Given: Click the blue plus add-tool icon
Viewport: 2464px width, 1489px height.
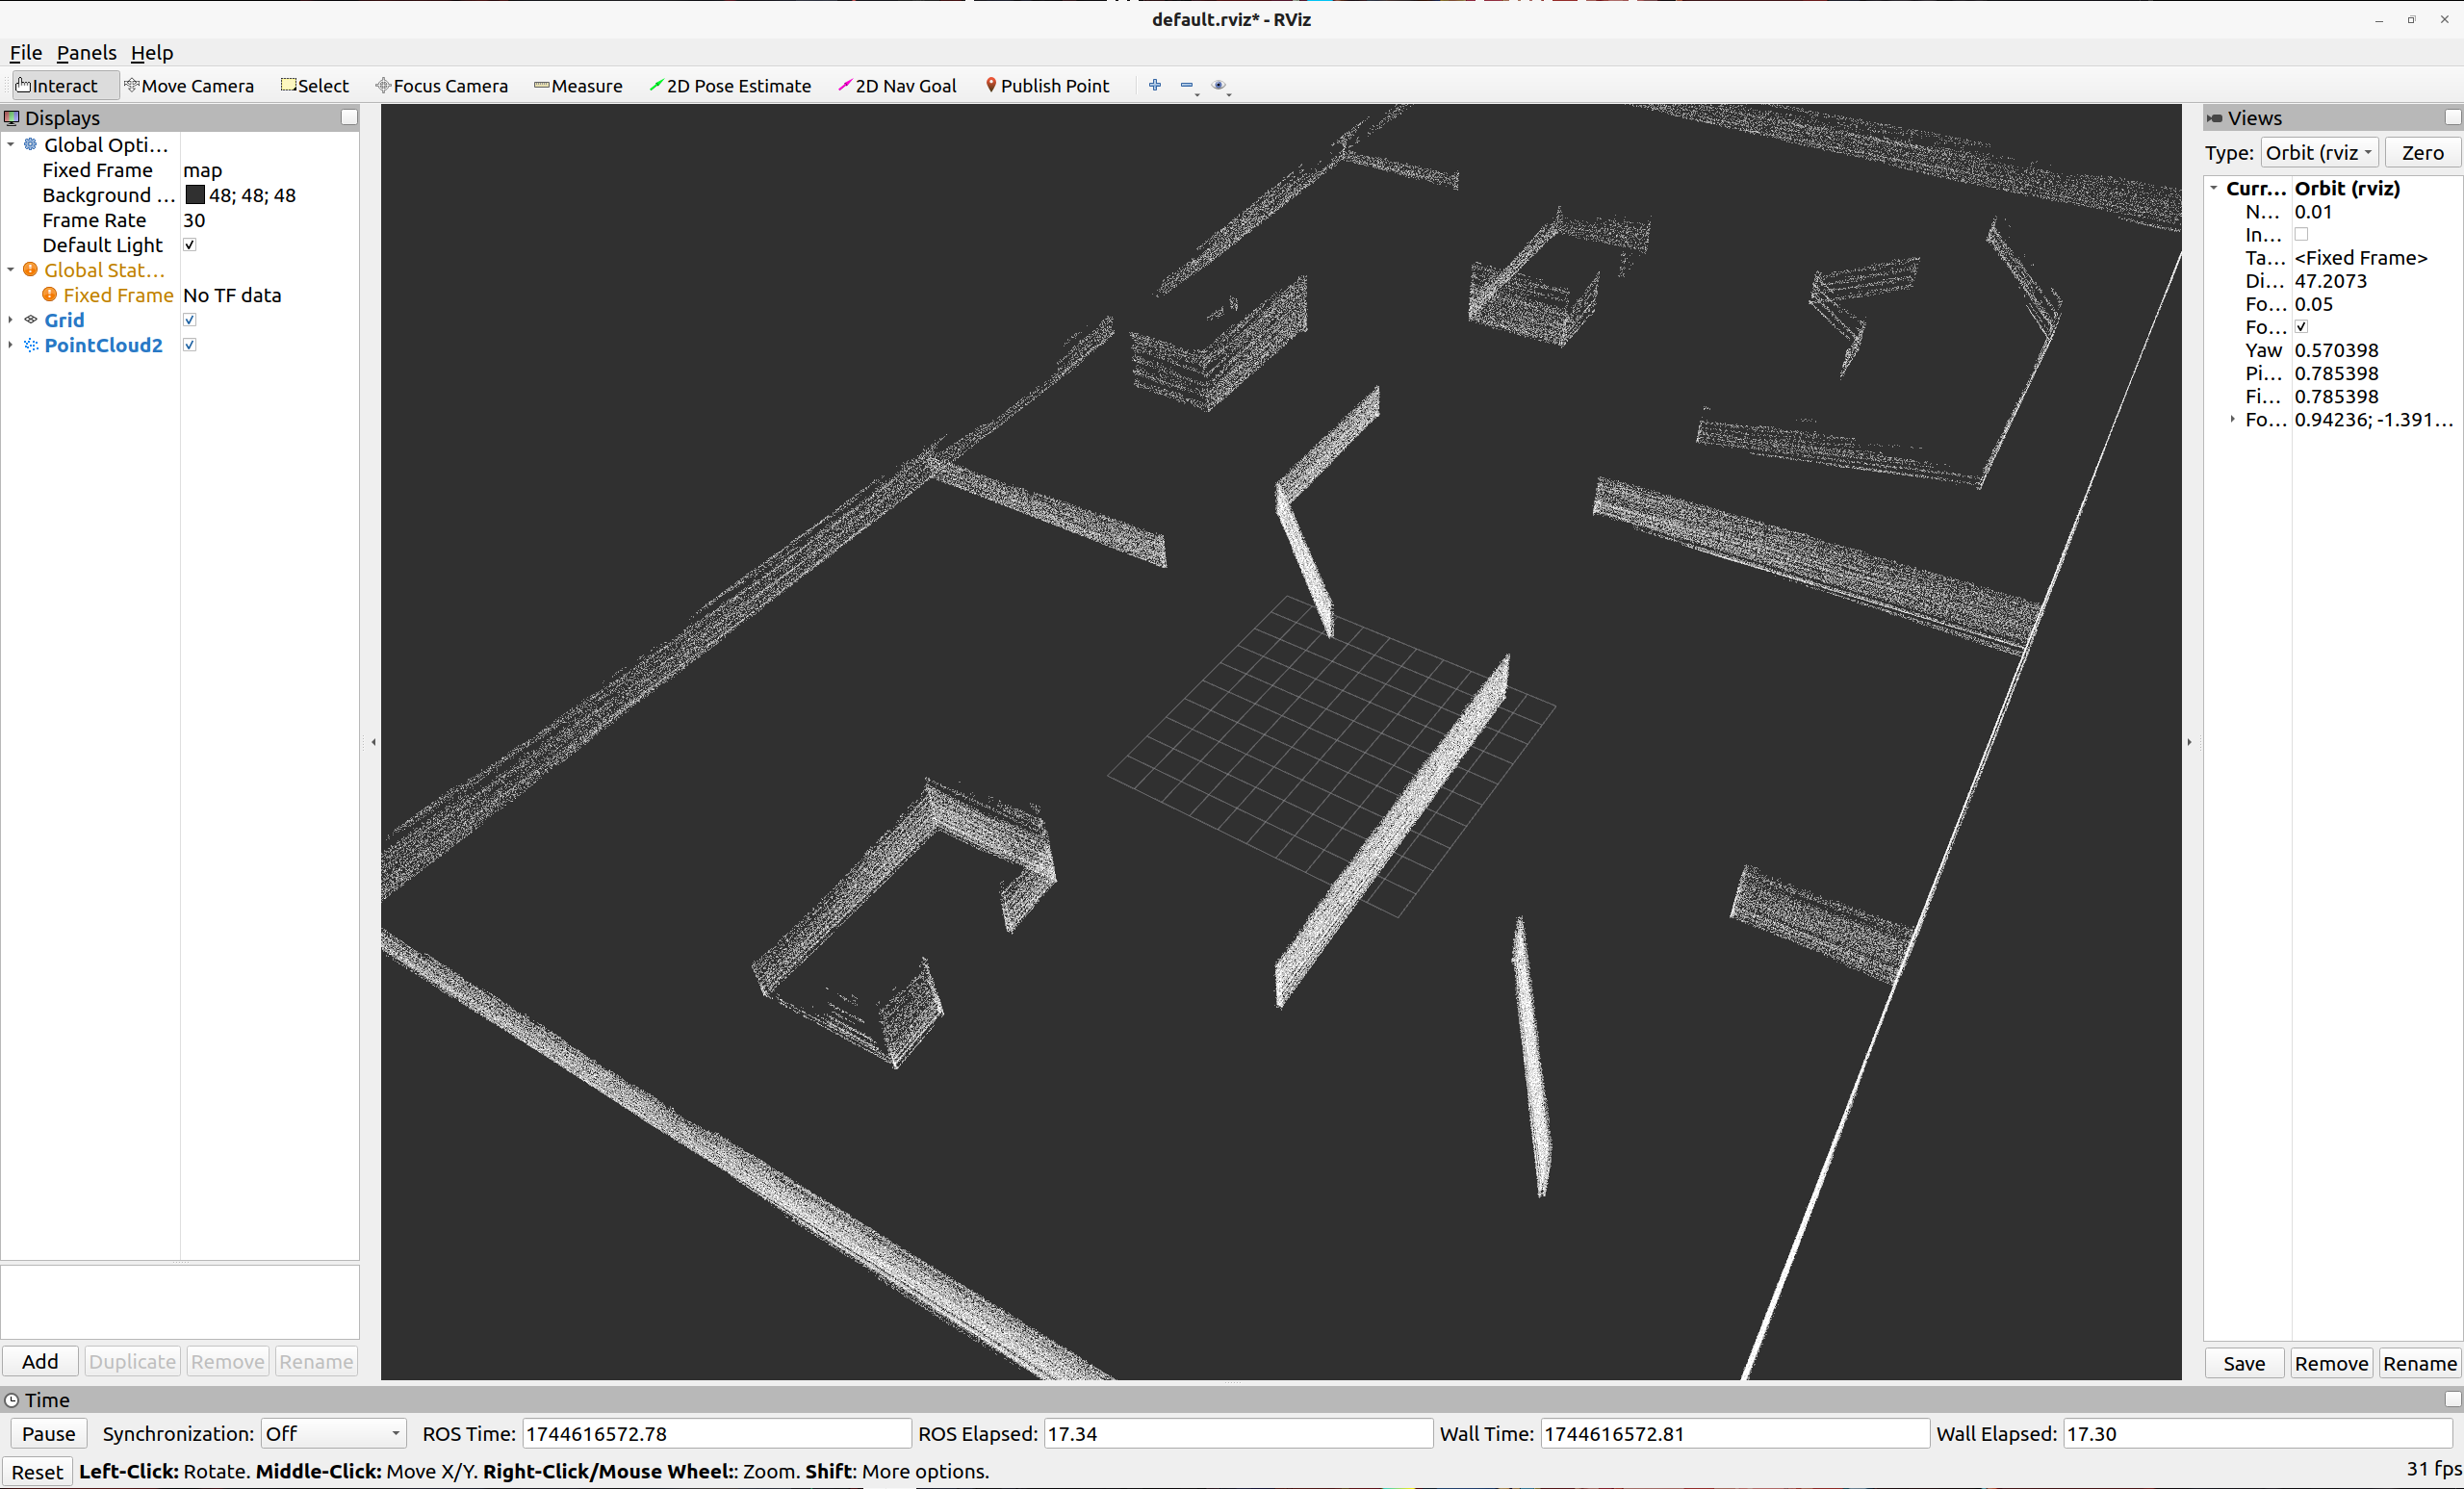Looking at the screenshot, I should pyautogui.click(x=1154, y=86).
